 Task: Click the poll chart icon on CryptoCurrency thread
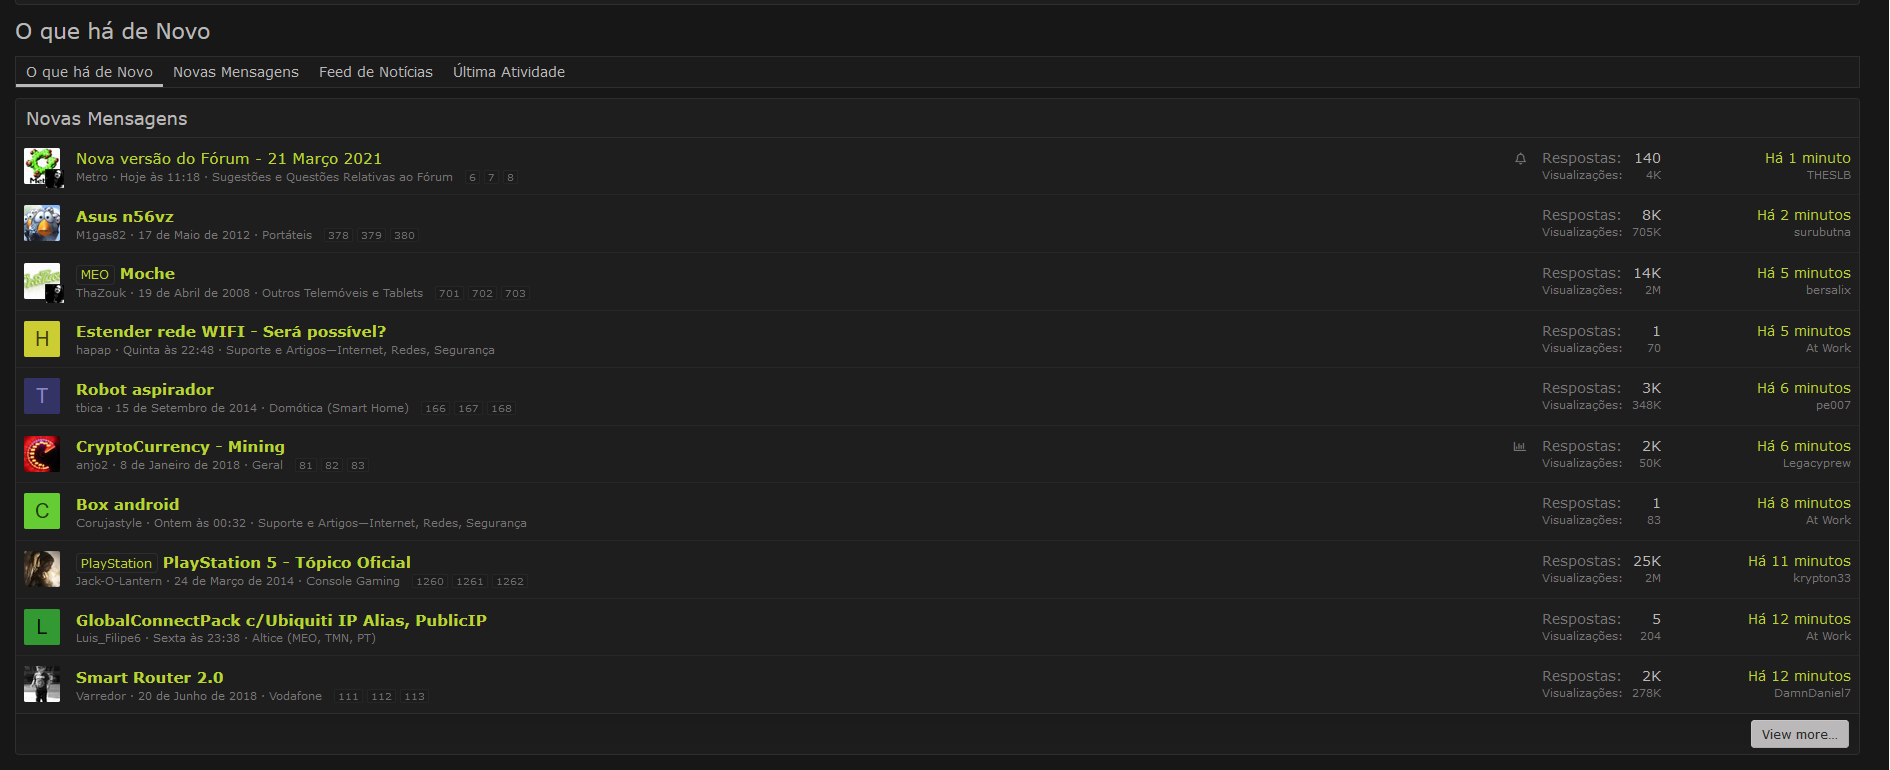pos(1519,447)
